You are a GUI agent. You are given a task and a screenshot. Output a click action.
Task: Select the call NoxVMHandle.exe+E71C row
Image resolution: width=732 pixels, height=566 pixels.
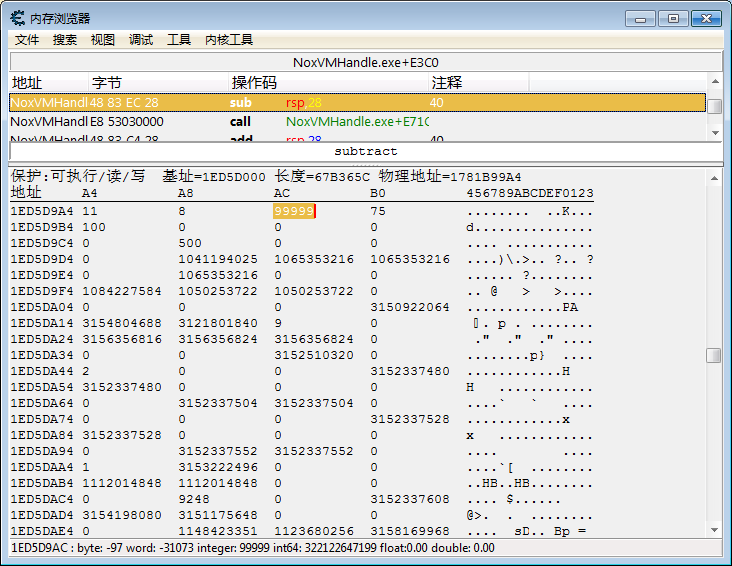point(357,121)
